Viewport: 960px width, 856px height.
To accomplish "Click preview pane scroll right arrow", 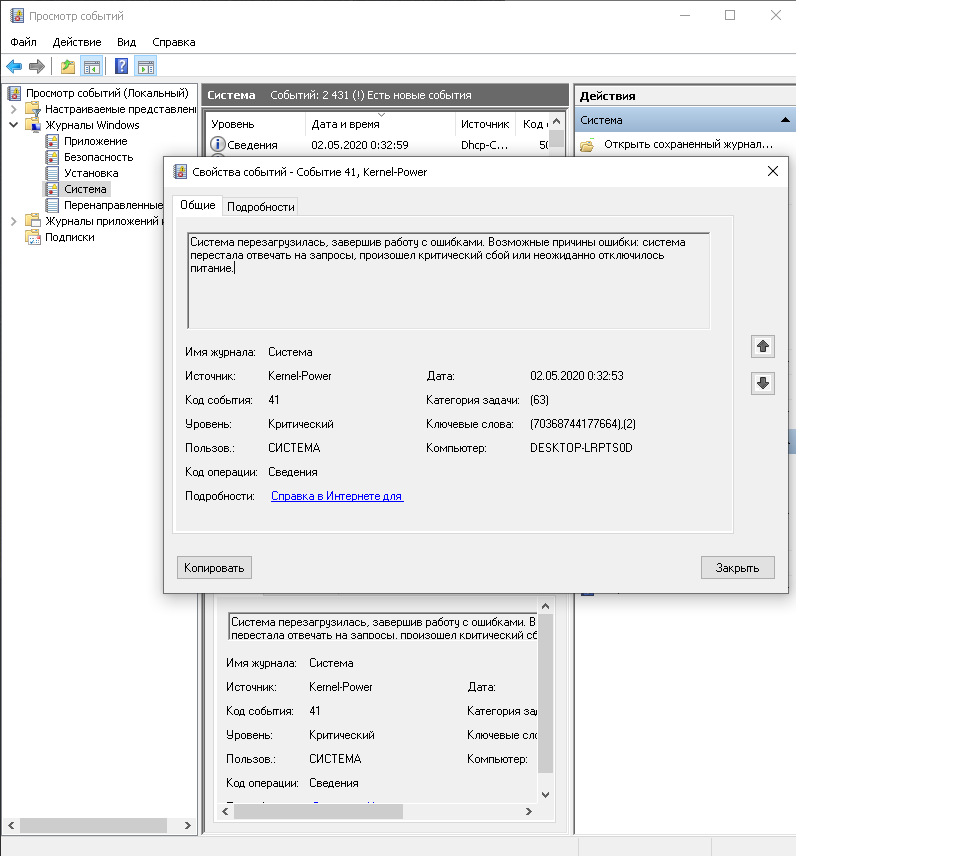I will (x=528, y=811).
